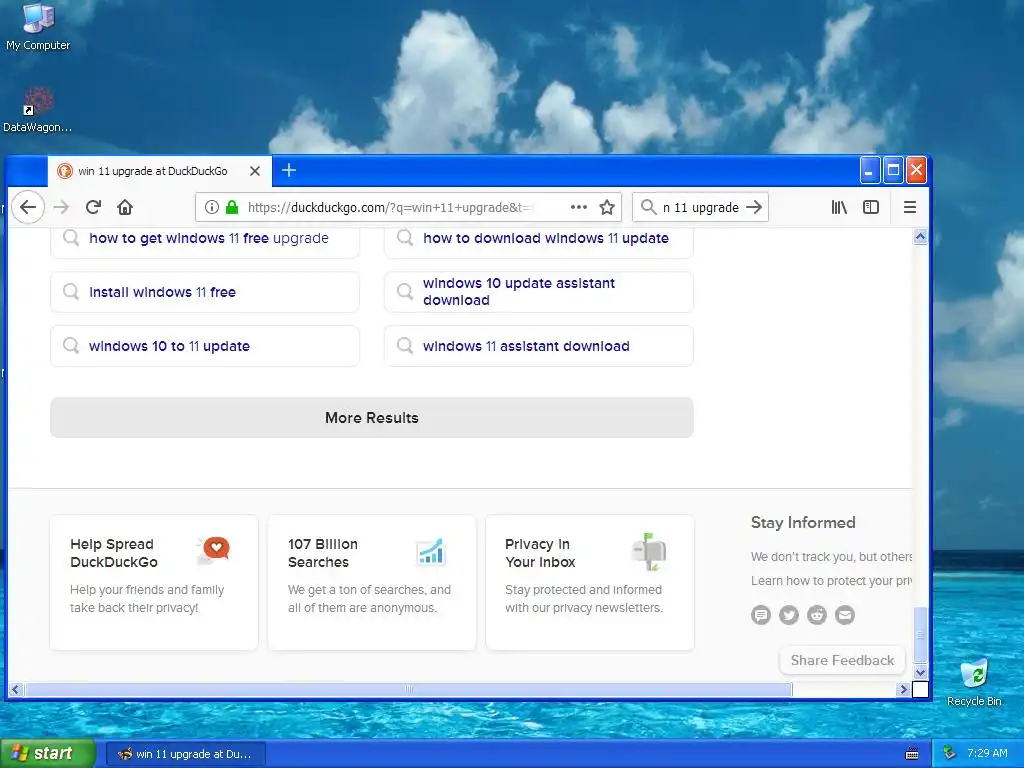Open the Library icon
This screenshot has width=1024, height=768.
[839, 207]
